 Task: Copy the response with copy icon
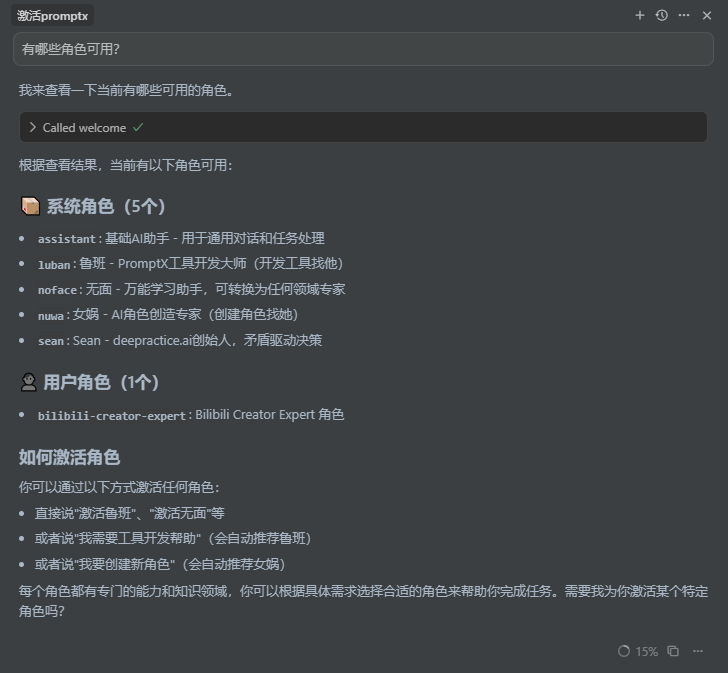point(673,651)
